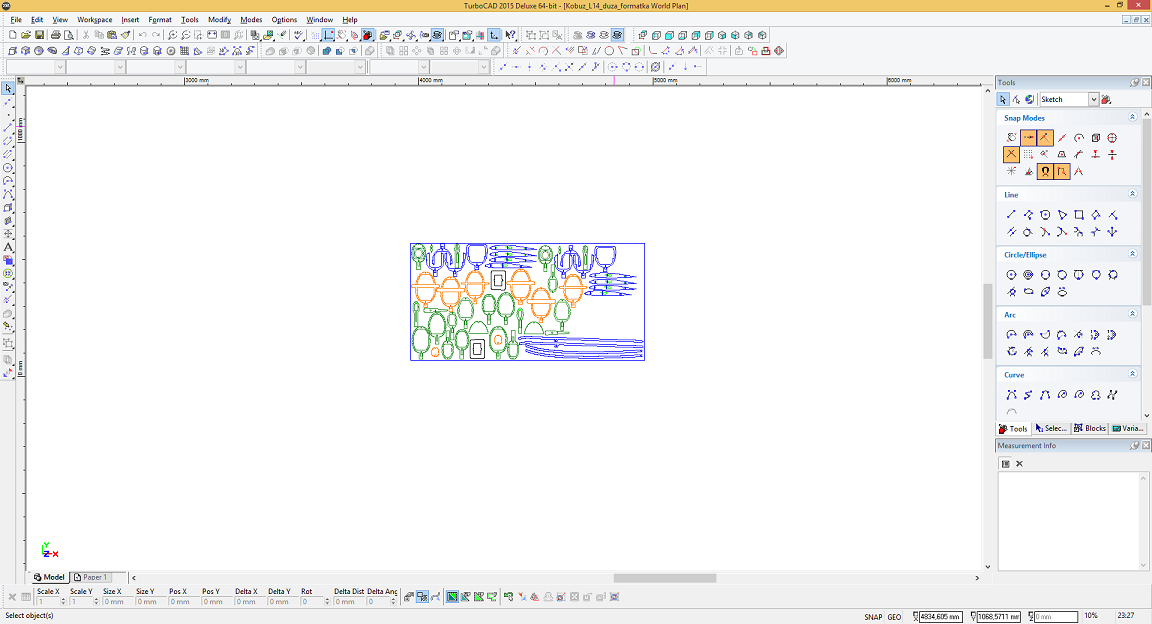Open the Varia... panel tab

[x=1128, y=428]
